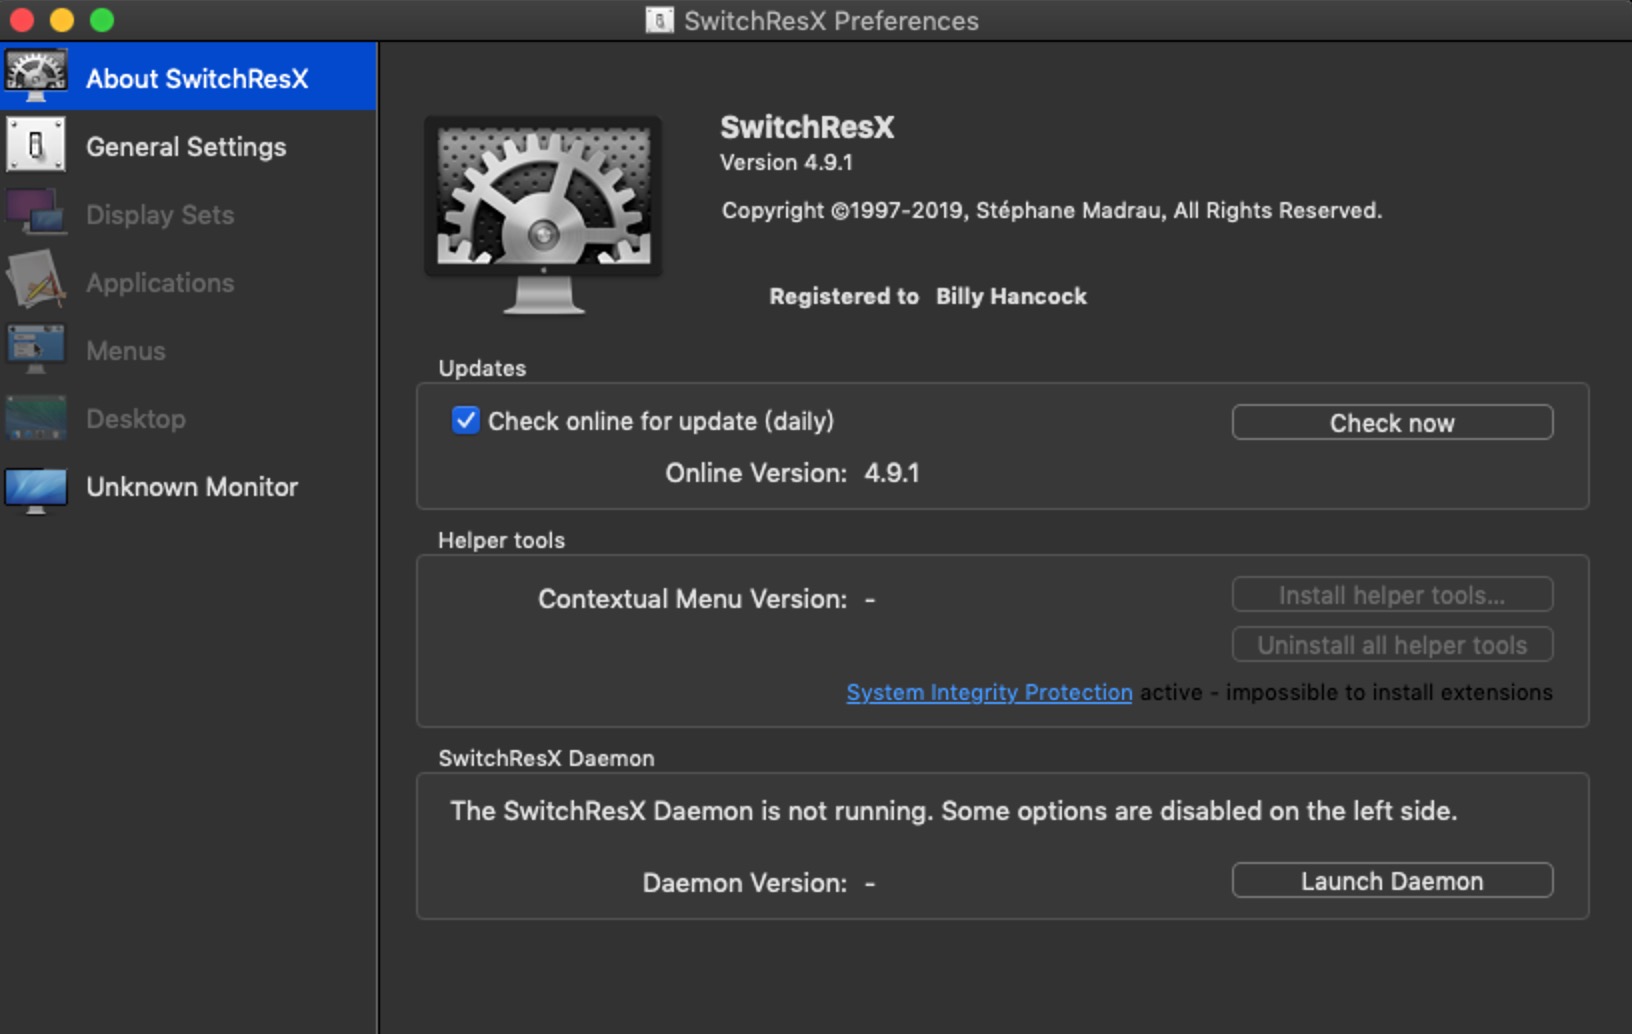
Task: Click the Launch Daemon button
Action: [x=1392, y=880]
